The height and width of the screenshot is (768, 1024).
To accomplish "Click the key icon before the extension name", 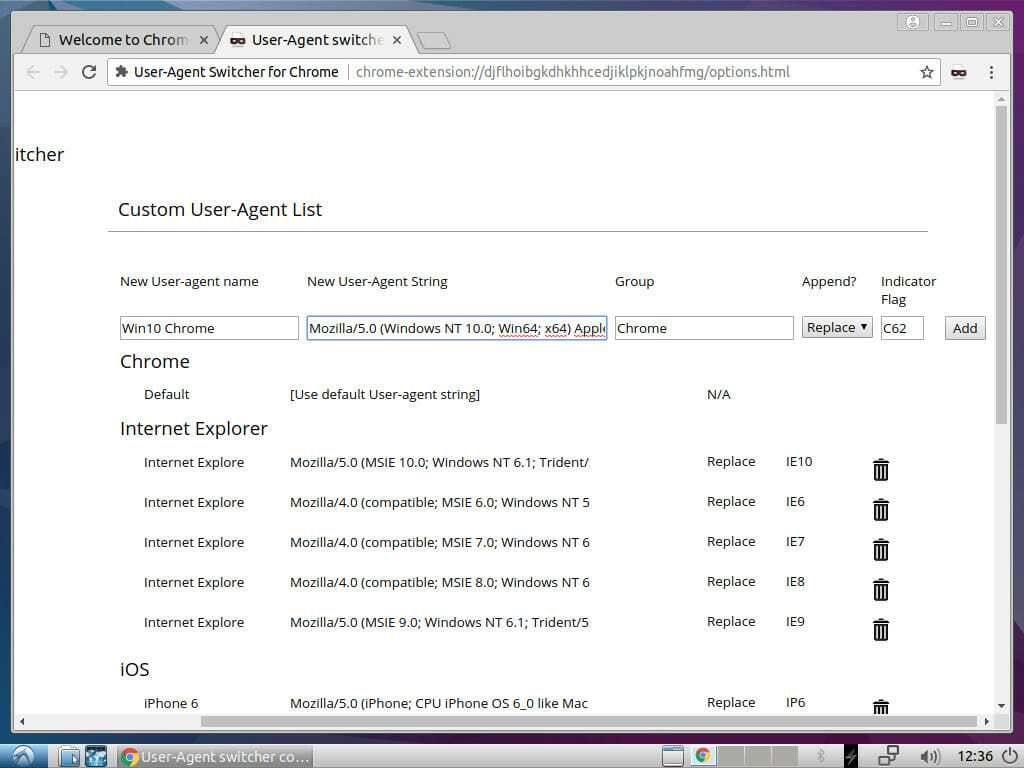I will [123, 71].
